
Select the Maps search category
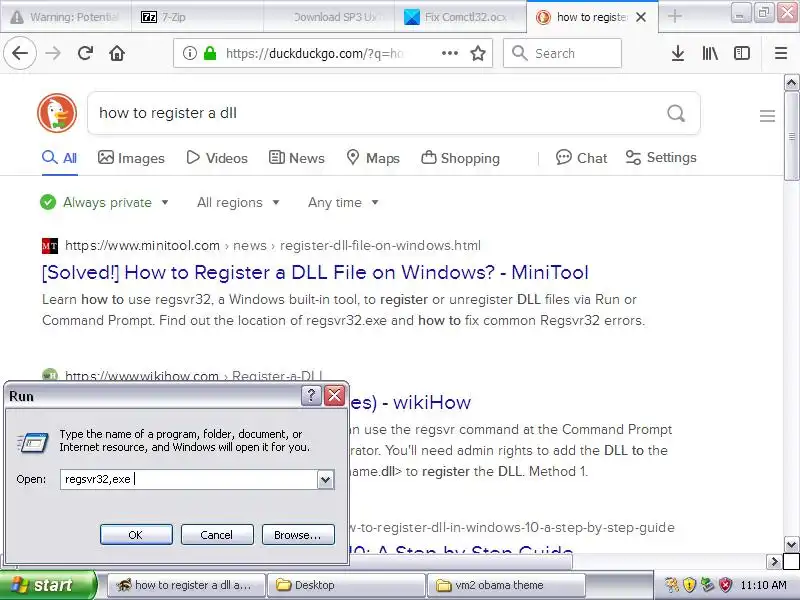click(x=373, y=158)
